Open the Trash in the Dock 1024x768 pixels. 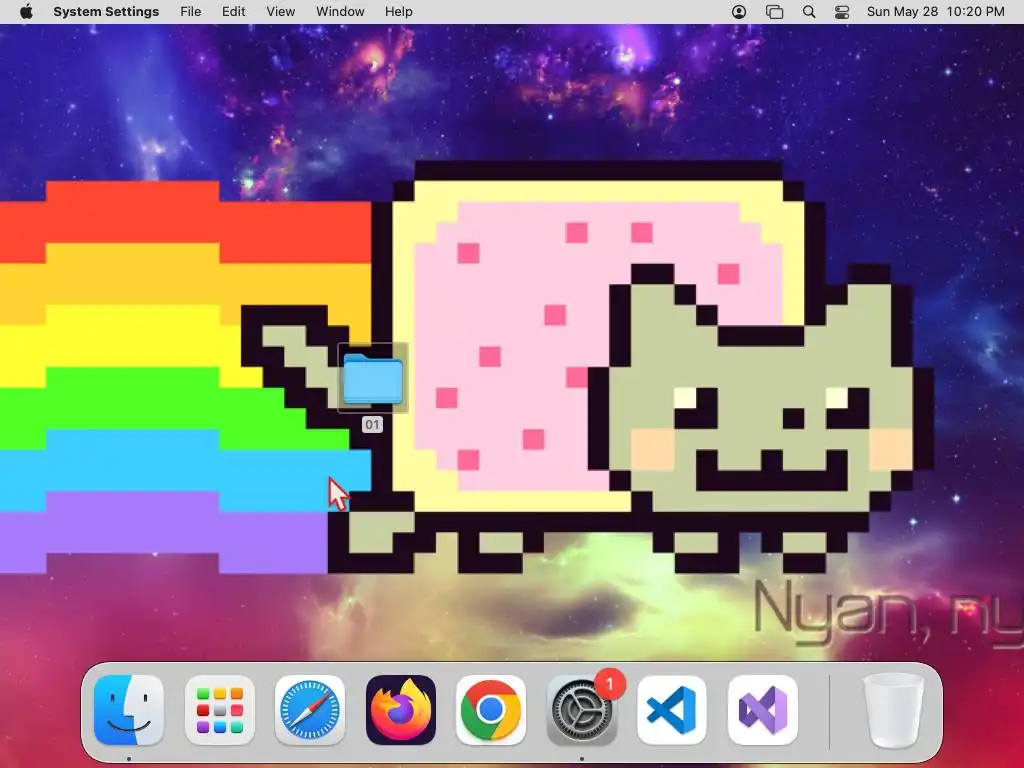pyautogui.click(x=893, y=711)
